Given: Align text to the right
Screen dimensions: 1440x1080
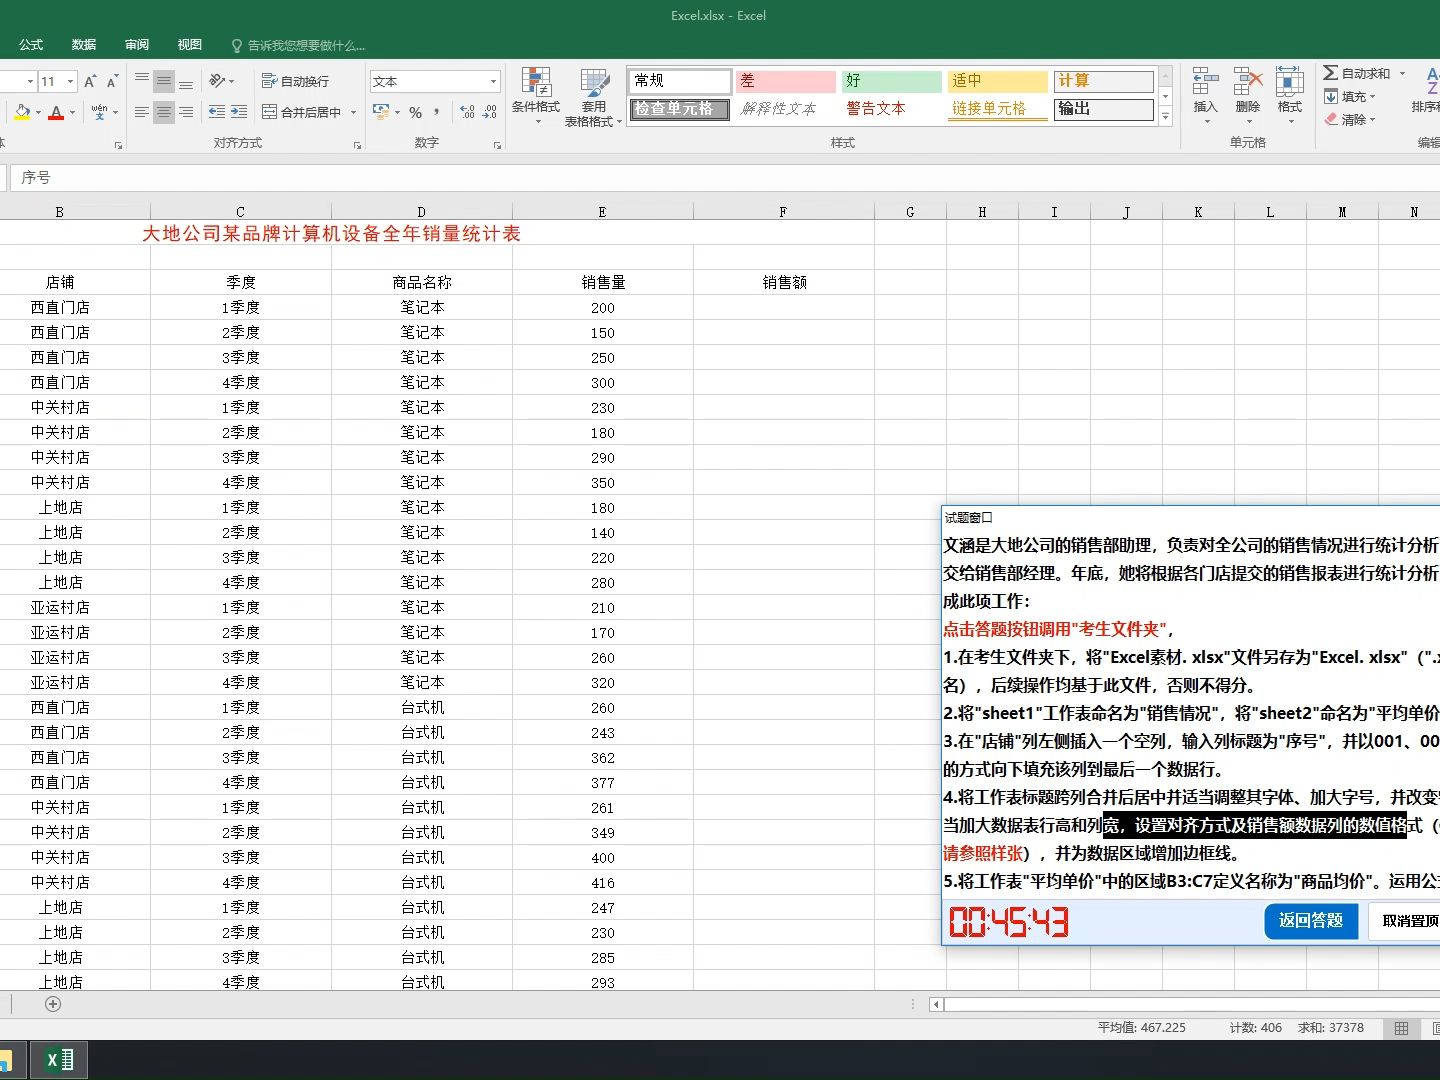Looking at the screenshot, I should 186,112.
